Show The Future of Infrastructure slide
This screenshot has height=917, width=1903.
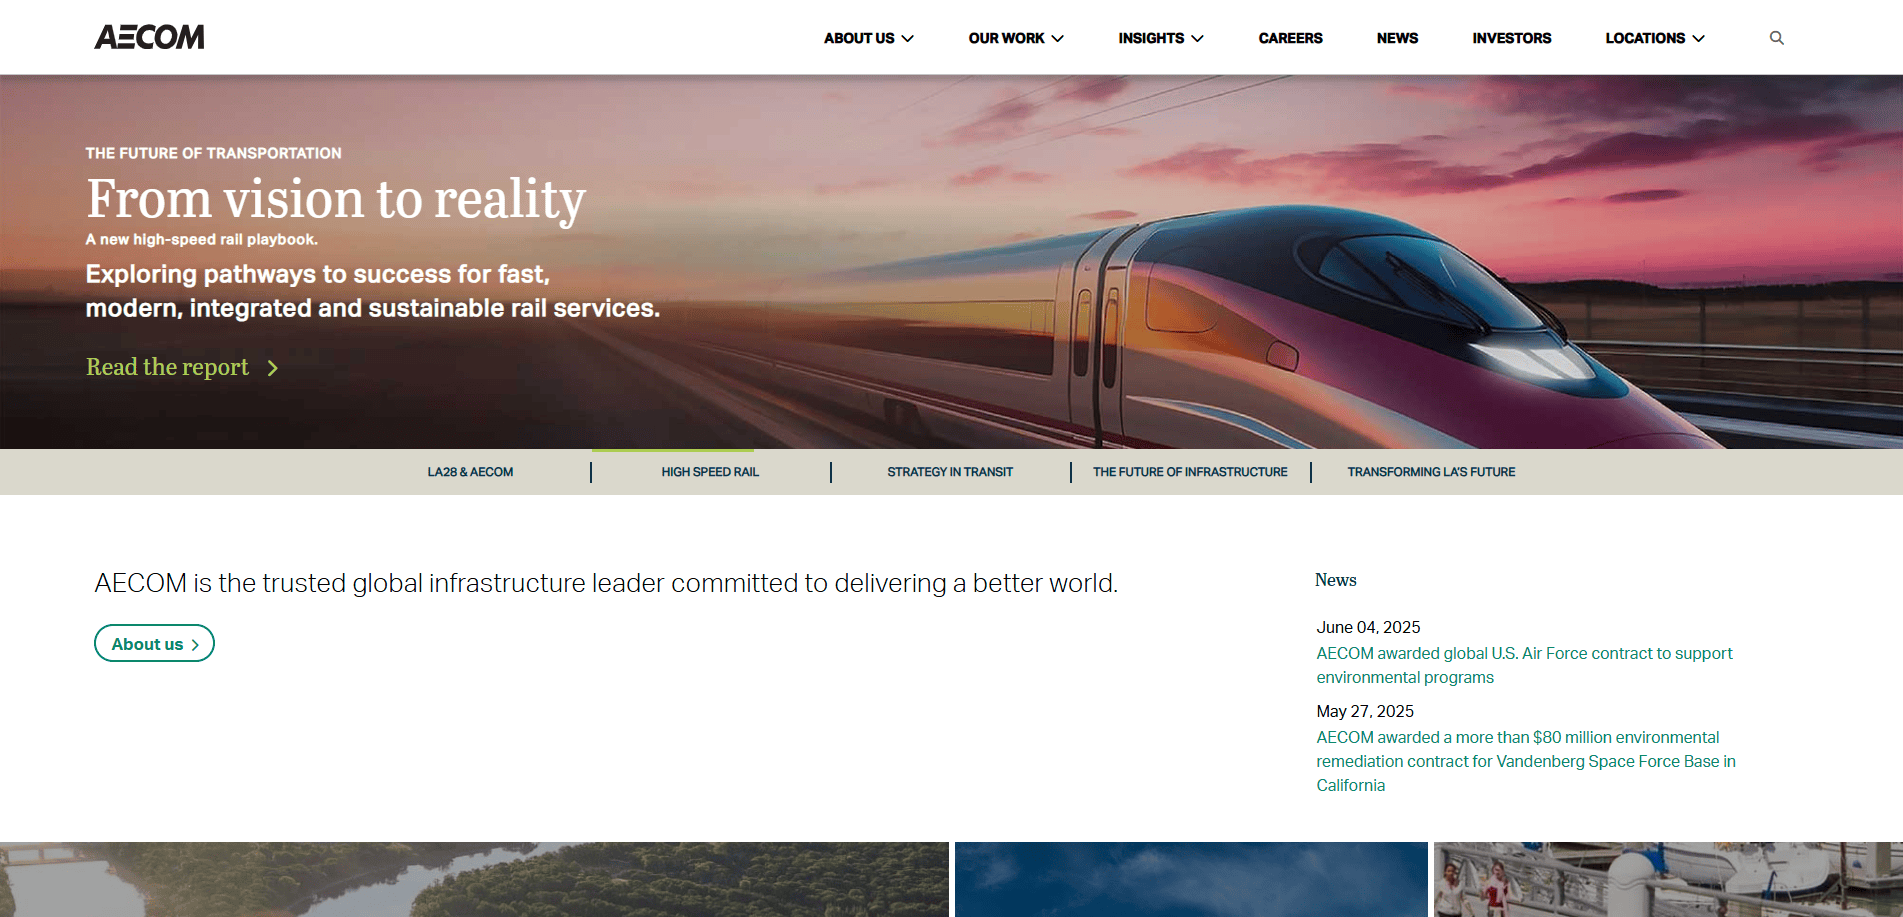click(1190, 472)
